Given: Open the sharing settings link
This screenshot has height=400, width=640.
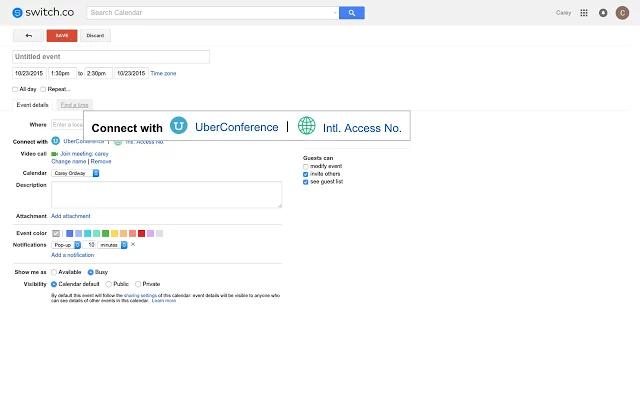Looking at the screenshot, I should coord(140,295).
